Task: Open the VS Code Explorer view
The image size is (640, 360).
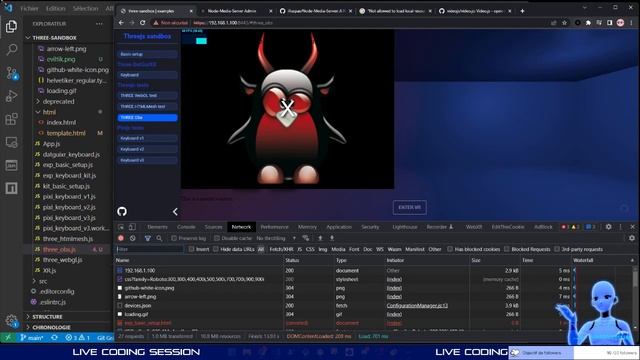Action: coord(11,27)
